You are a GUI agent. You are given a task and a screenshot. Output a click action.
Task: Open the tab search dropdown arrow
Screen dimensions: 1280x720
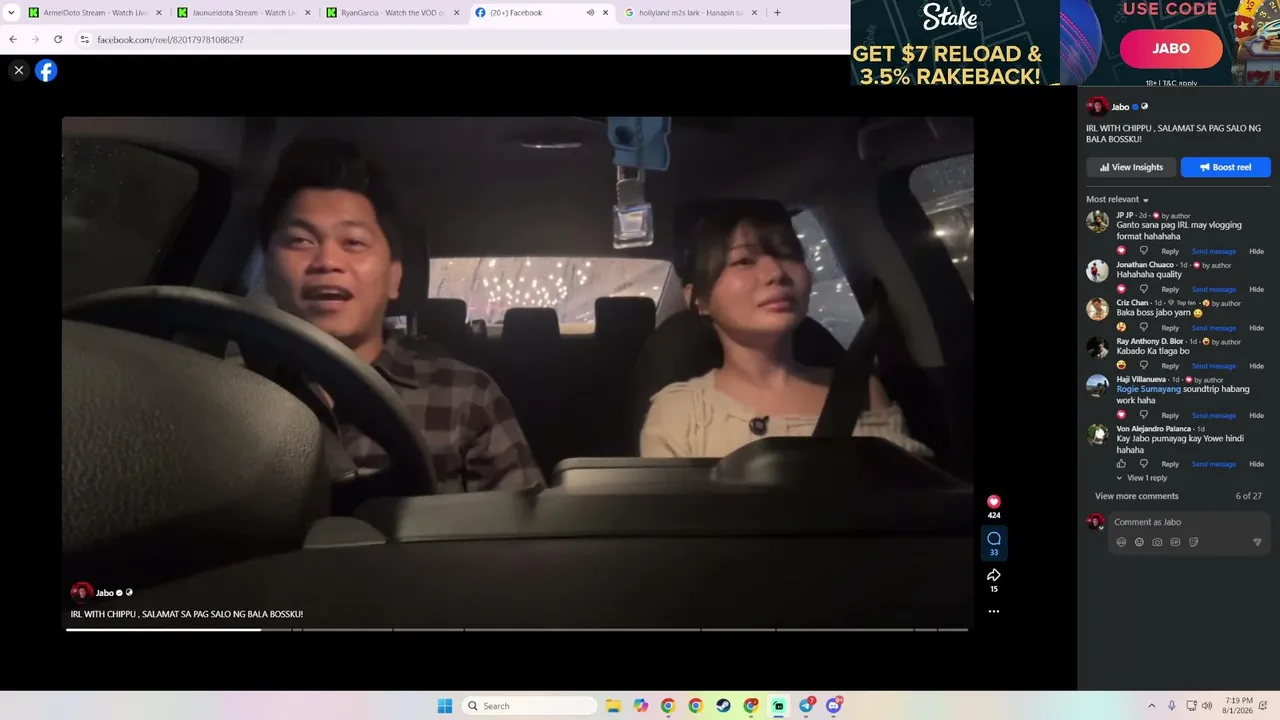click(x=10, y=13)
